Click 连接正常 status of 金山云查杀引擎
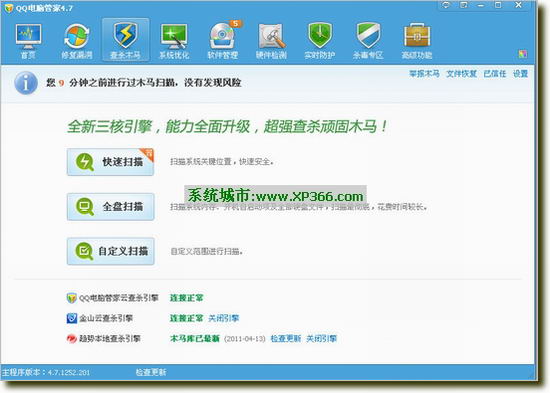The height and width of the screenshot is (393, 550). click(187, 318)
